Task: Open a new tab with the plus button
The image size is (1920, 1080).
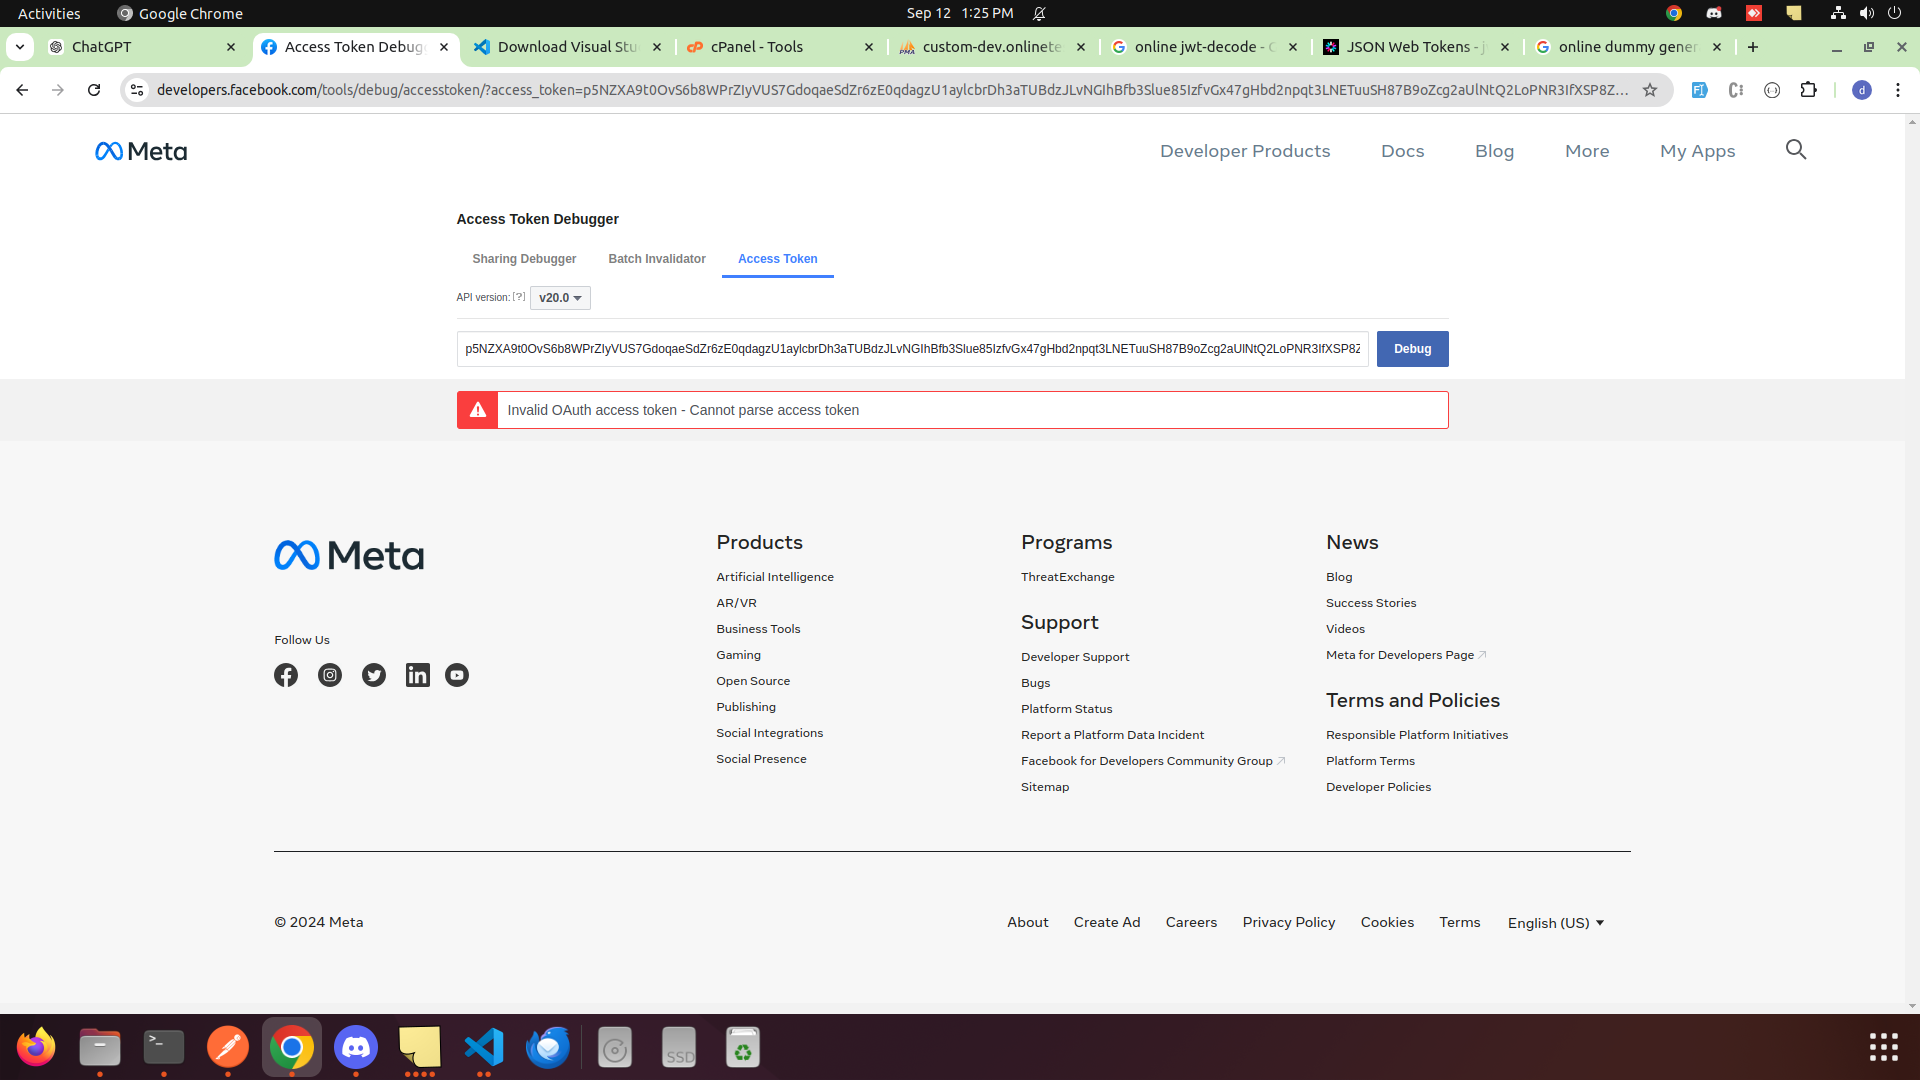Action: pos(1753,47)
